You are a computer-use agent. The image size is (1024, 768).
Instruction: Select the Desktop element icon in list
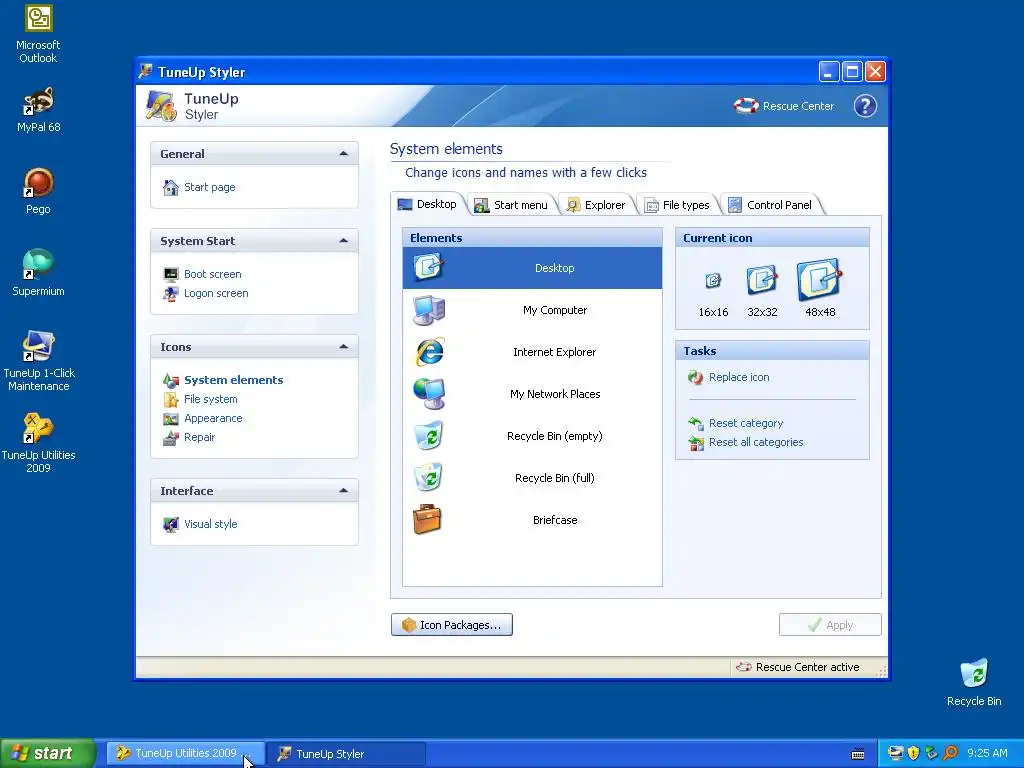(429, 267)
